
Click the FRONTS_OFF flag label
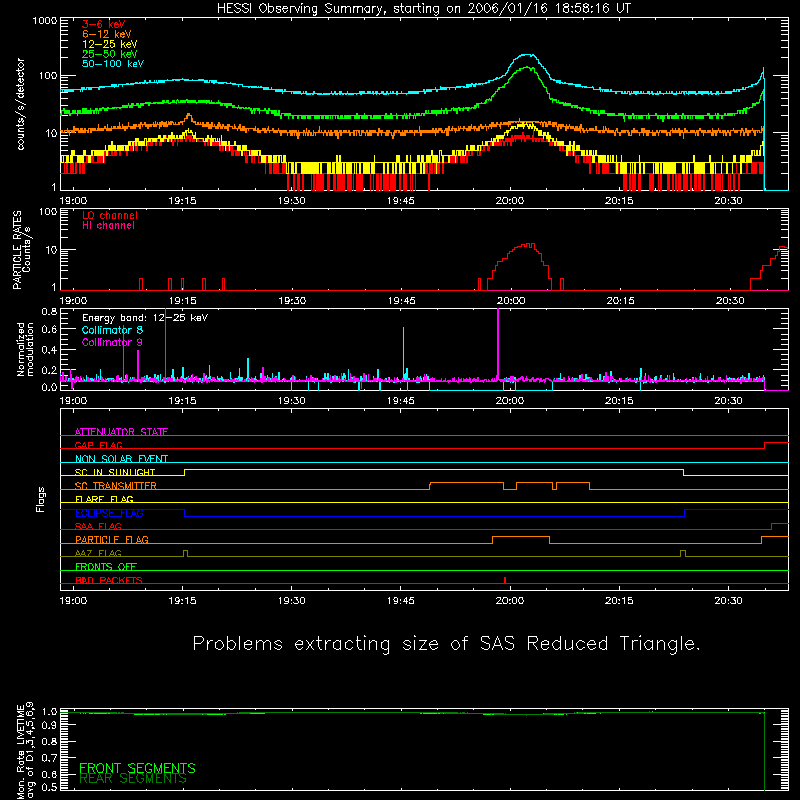pos(106,567)
